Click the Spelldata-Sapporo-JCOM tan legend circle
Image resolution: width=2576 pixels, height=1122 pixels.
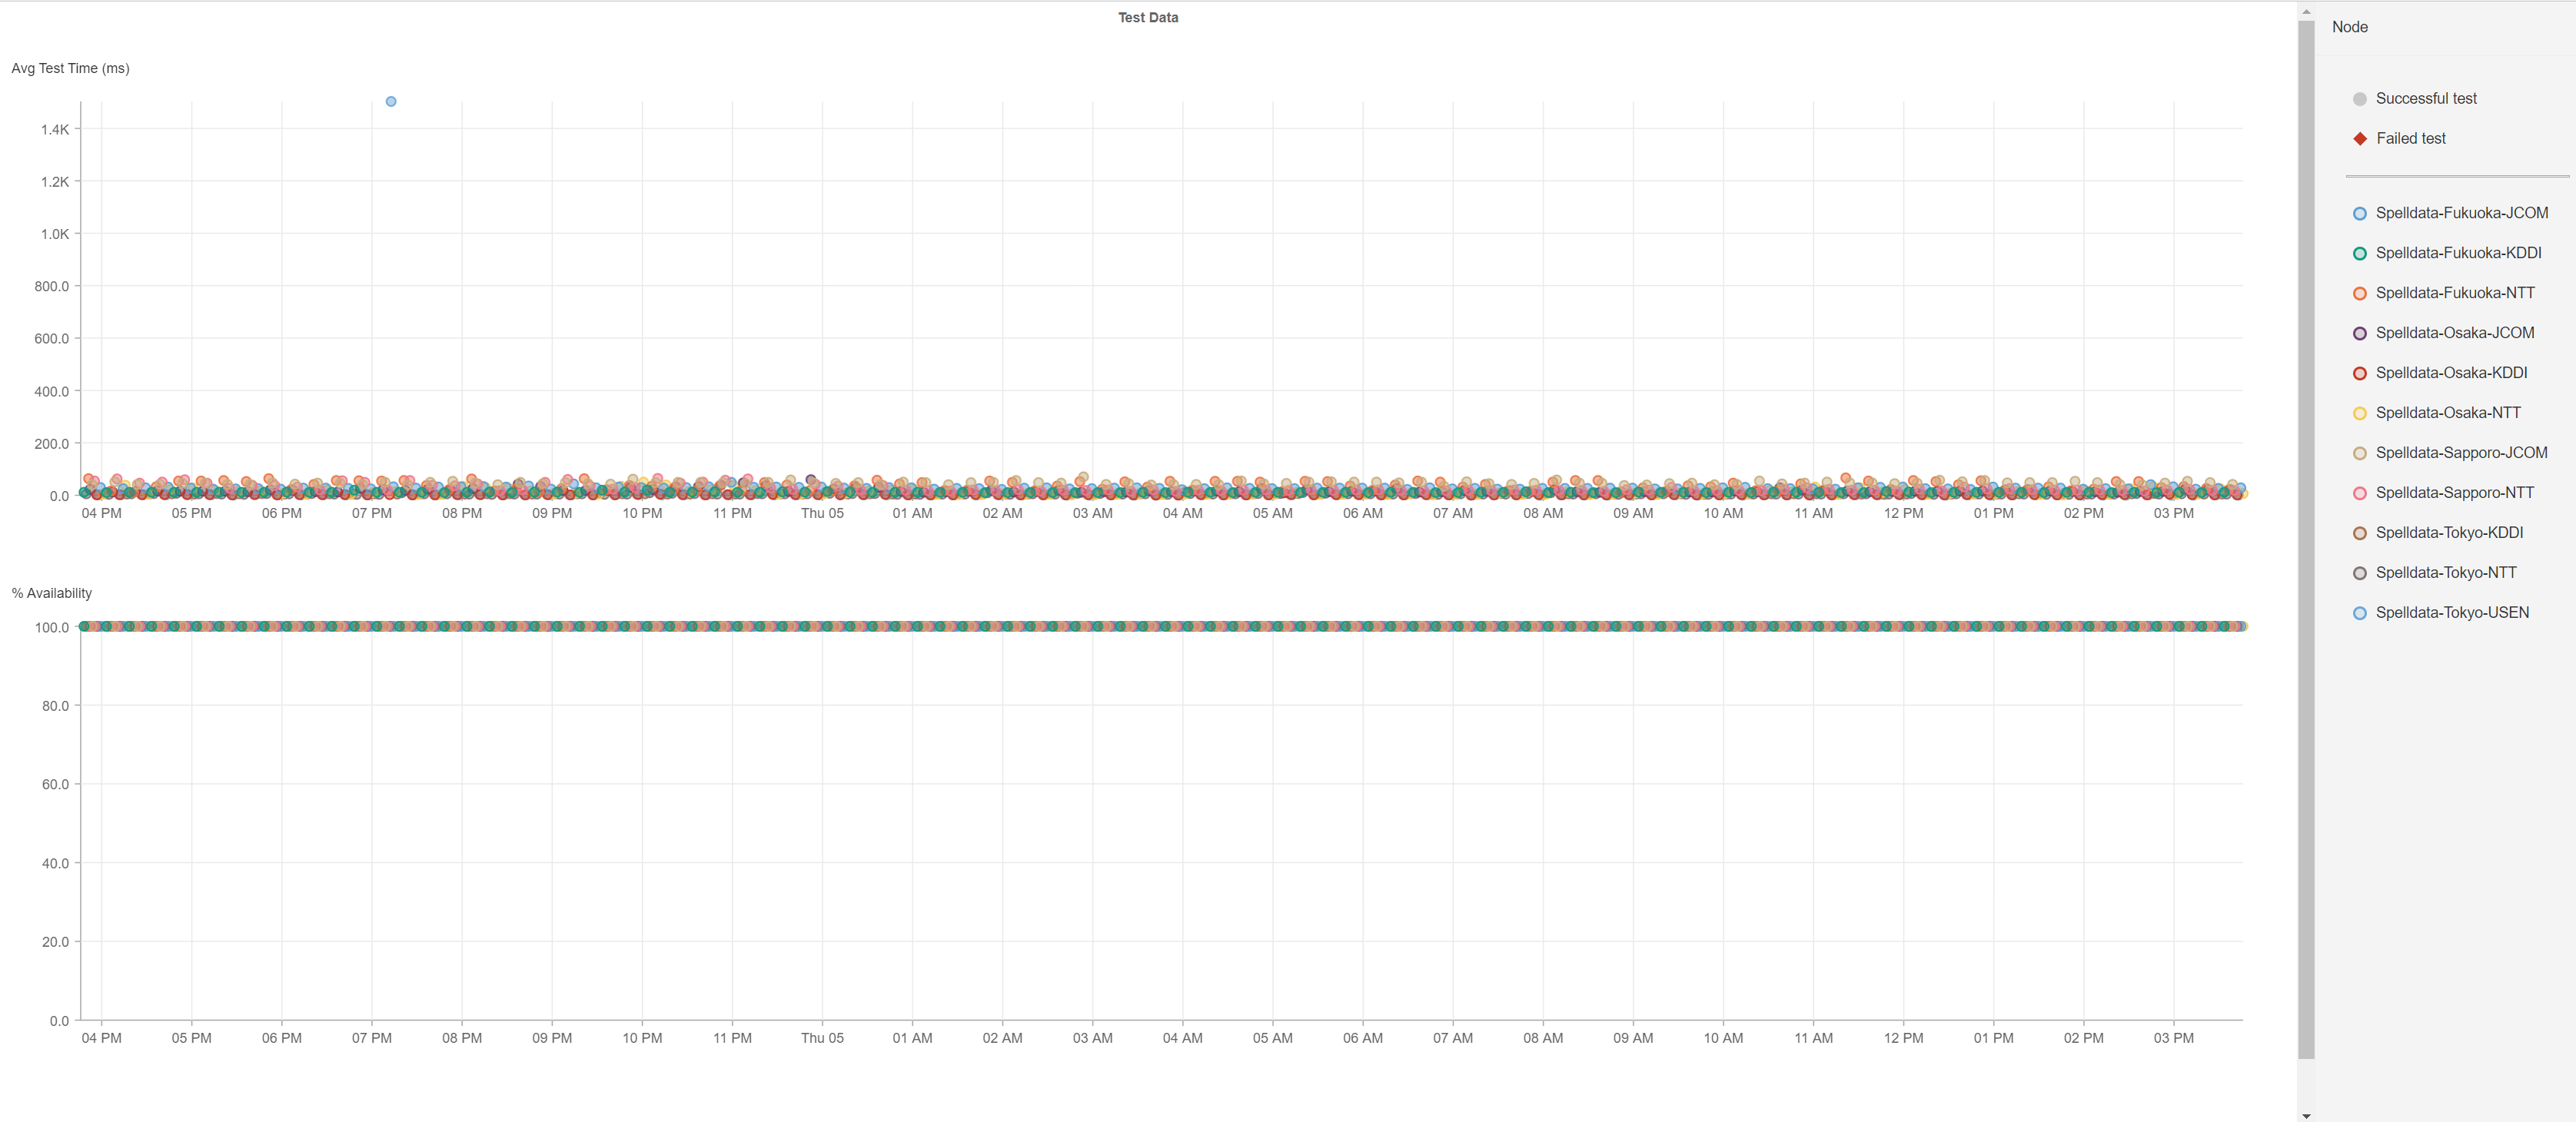coord(2360,453)
